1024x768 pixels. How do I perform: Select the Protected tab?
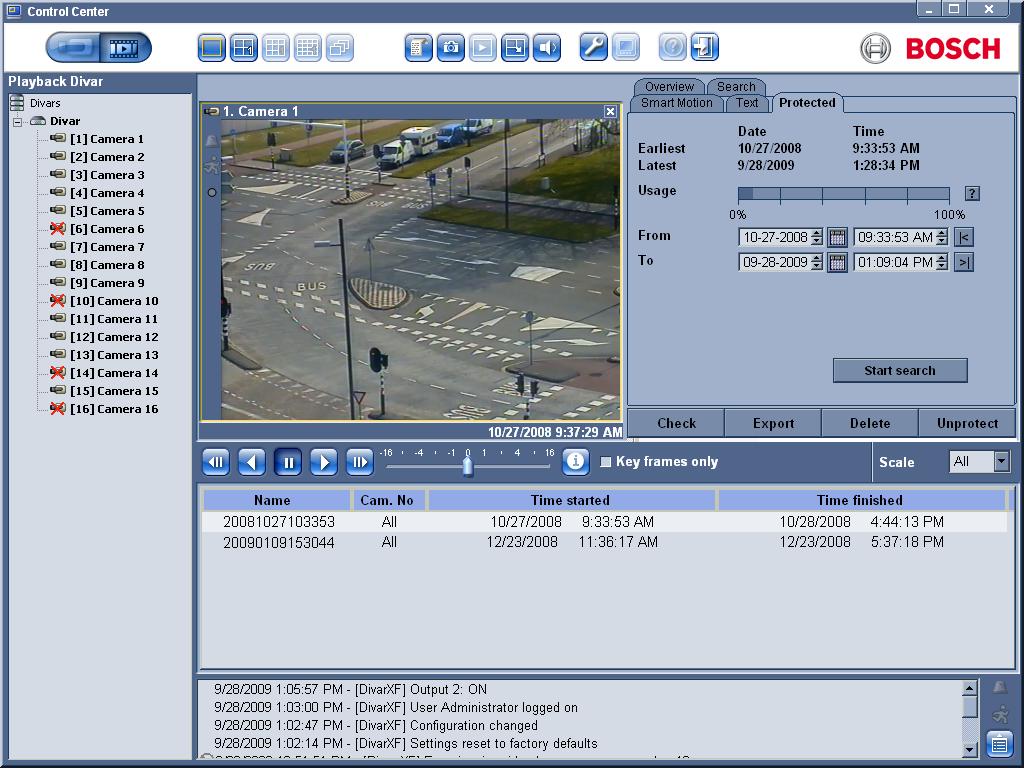(x=807, y=103)
